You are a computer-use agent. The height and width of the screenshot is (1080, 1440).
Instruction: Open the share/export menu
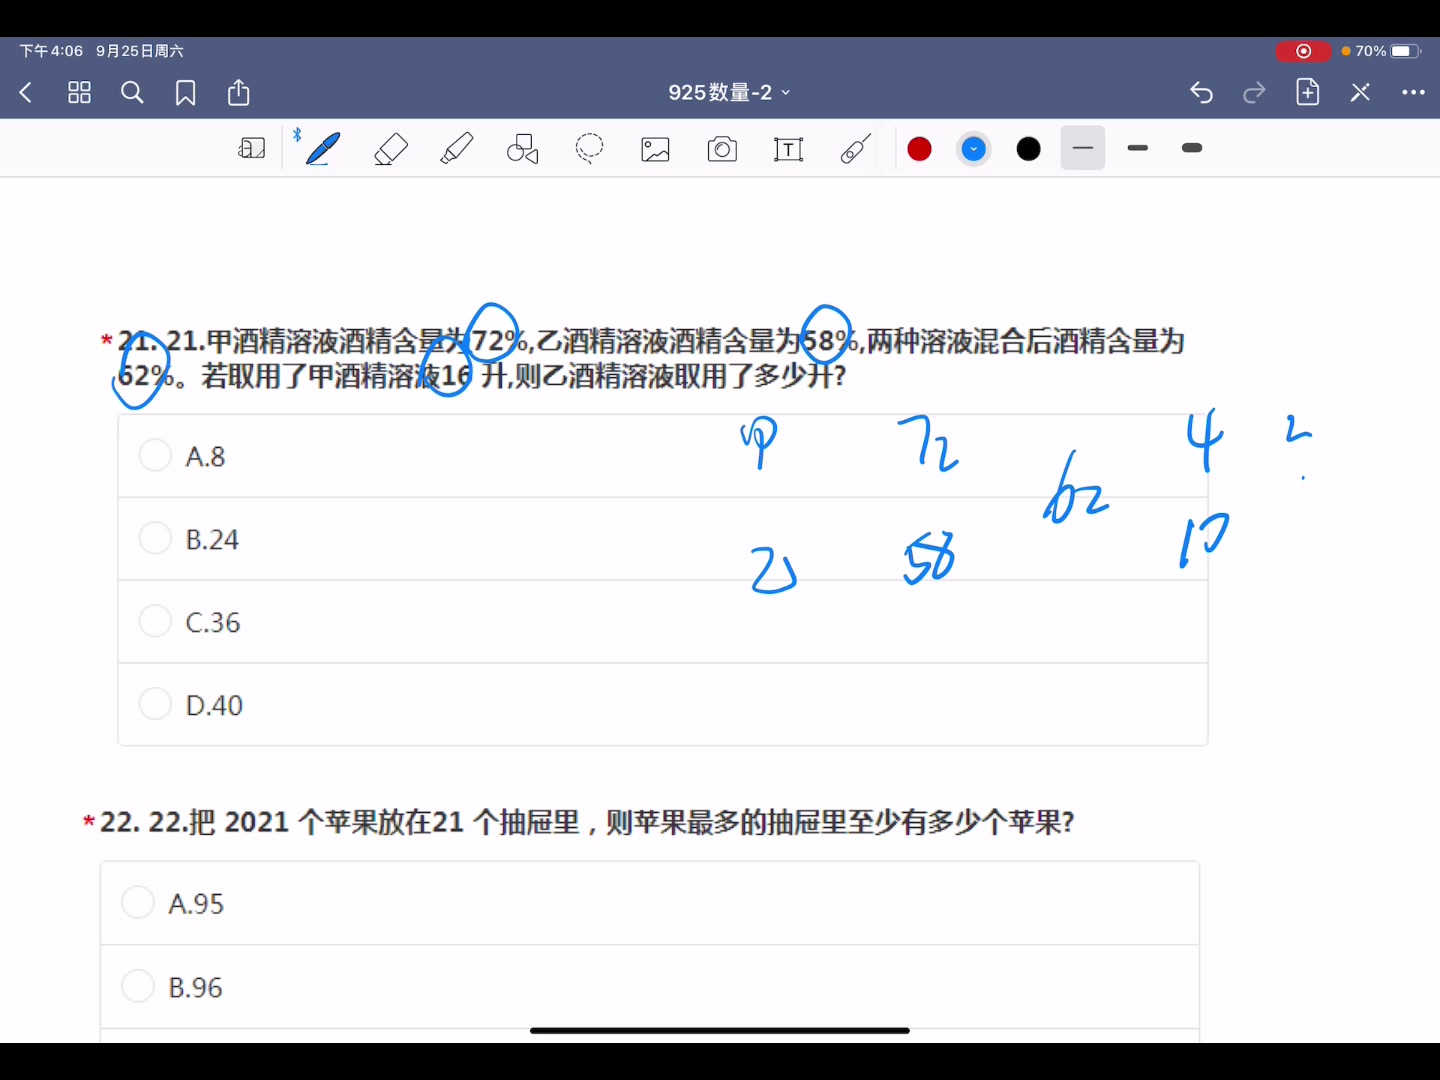click(x=239, y=92)
